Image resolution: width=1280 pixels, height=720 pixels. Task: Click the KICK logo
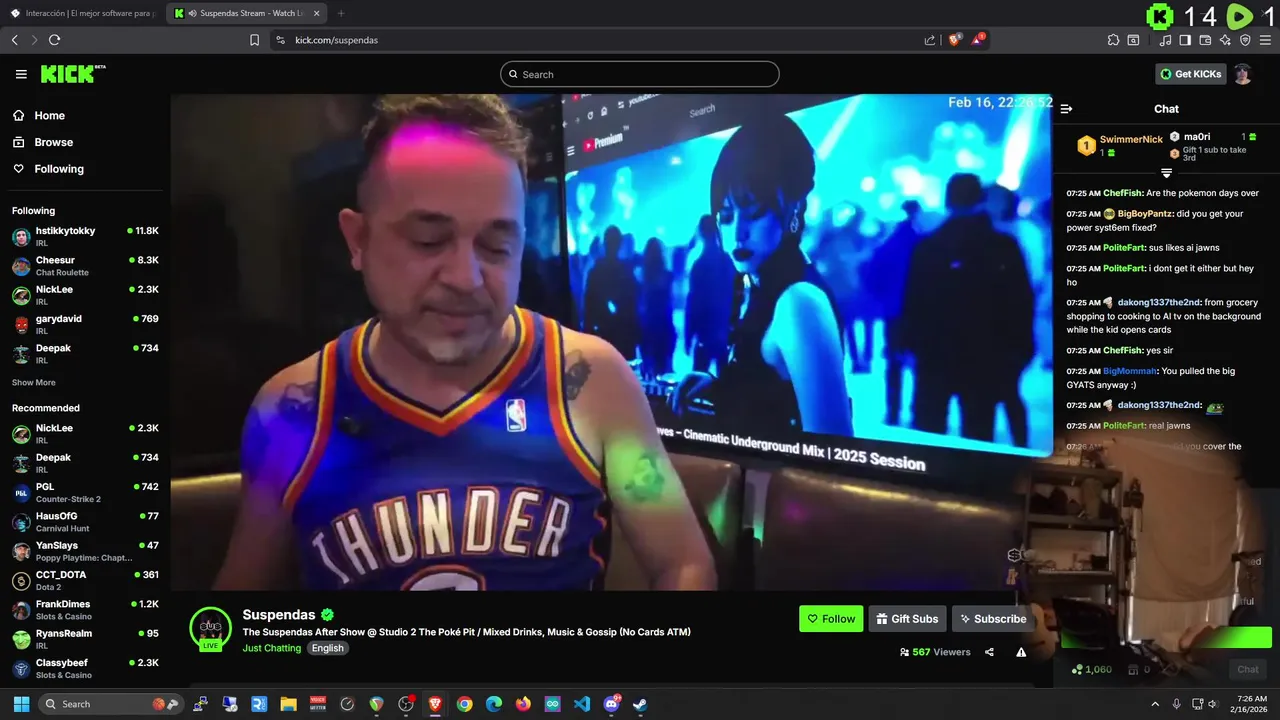tap(72, 74)
